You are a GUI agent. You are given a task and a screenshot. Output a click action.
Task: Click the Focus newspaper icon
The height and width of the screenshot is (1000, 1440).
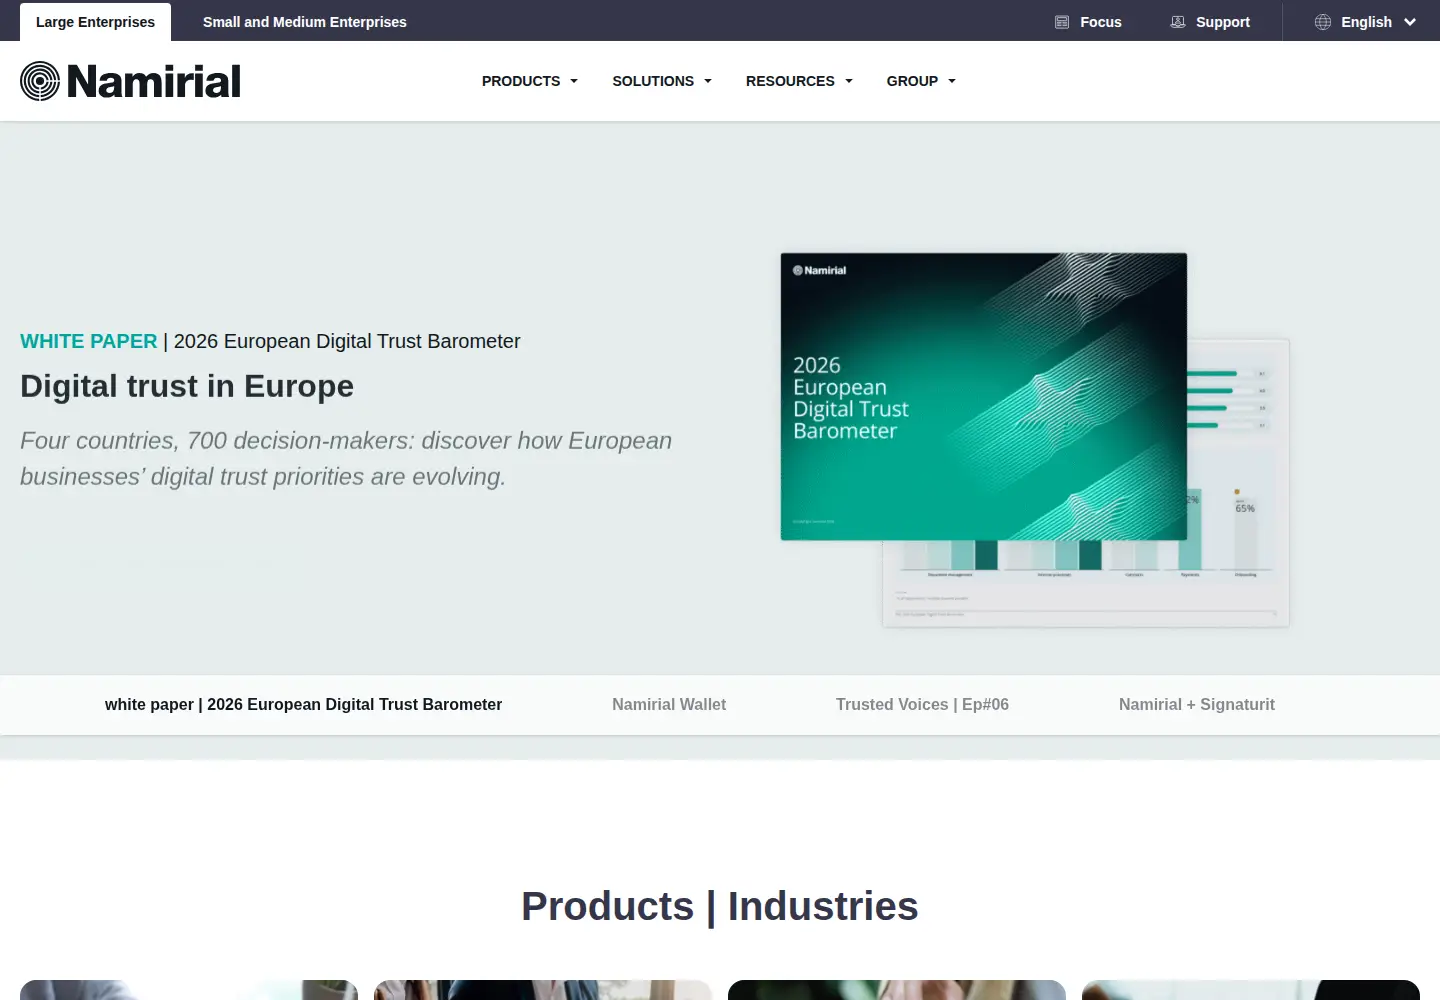[1062, 22]
